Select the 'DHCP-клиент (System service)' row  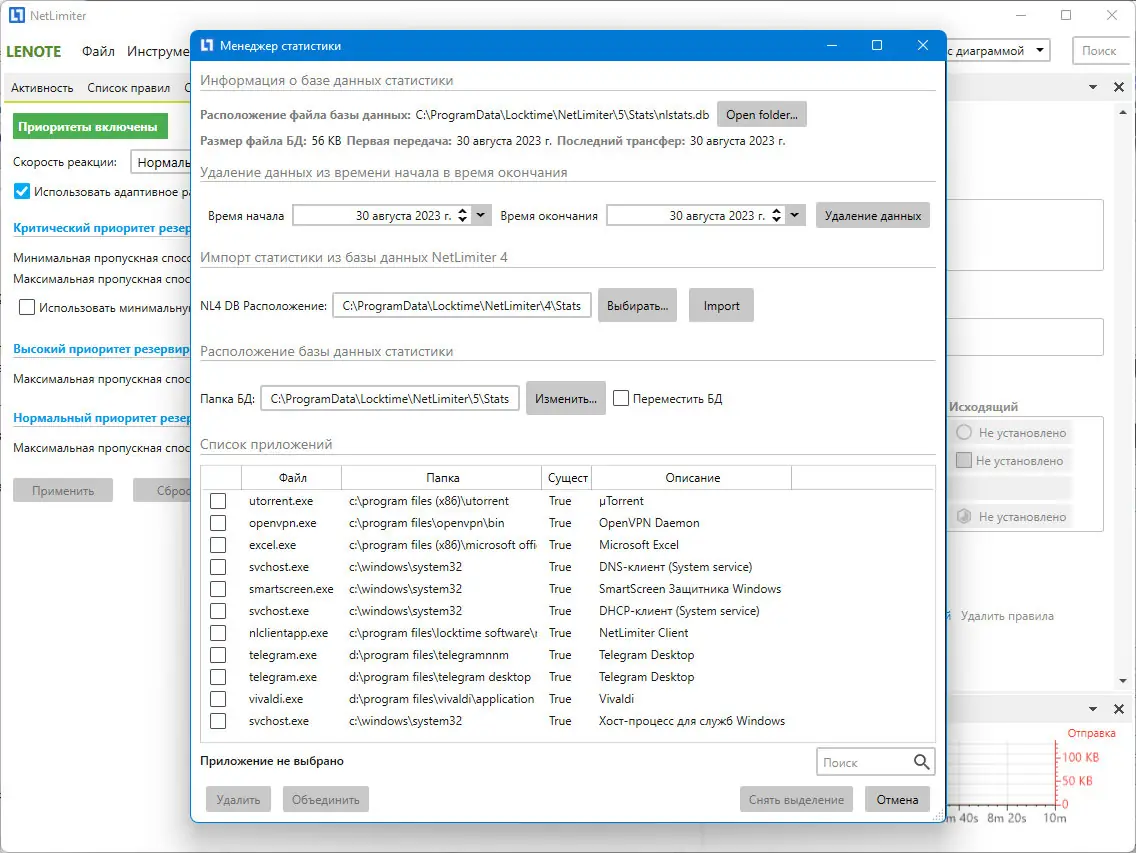click(x=568, y=611)
